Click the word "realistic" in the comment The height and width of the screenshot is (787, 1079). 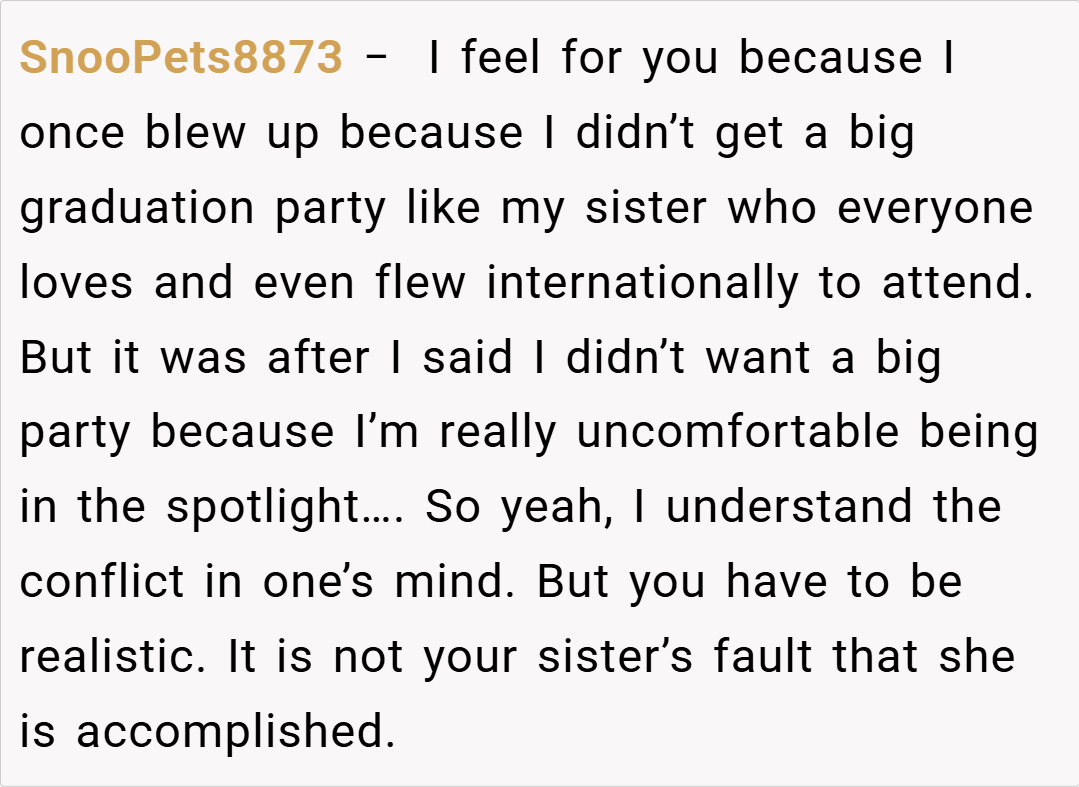pos(116,656)
